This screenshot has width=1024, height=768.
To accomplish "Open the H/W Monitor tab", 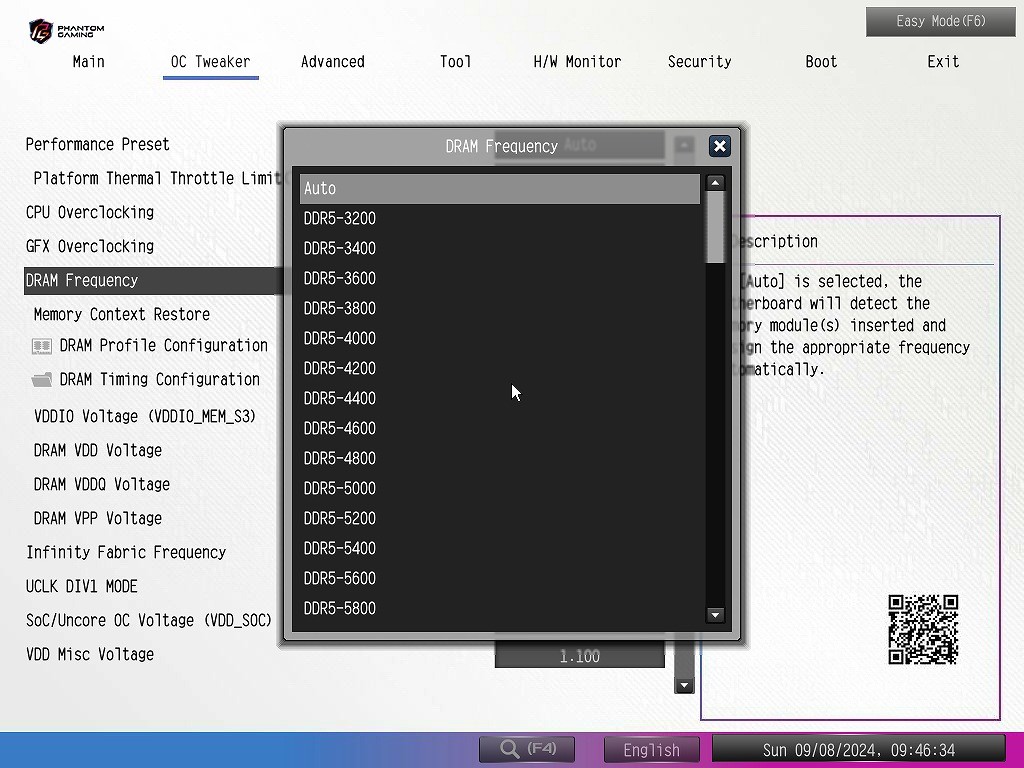I will pos(577,62).
